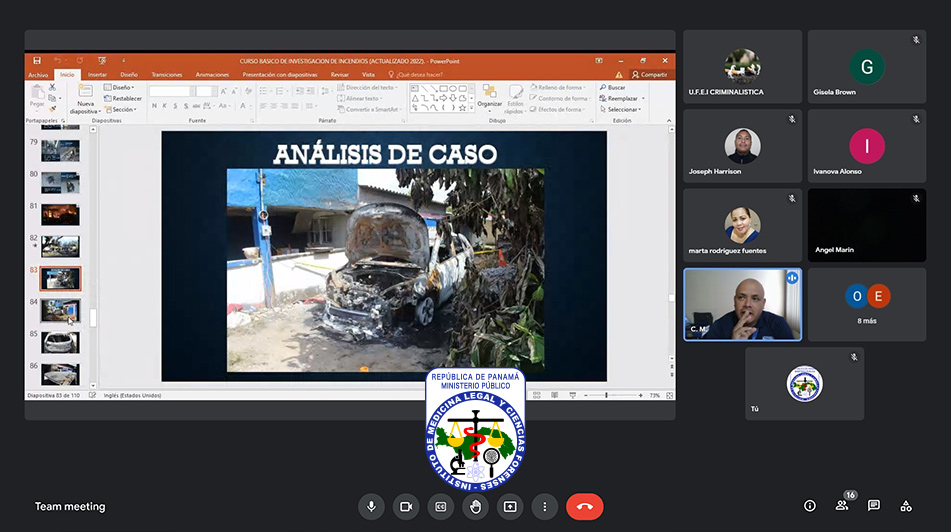Screen dimensions: 951x532
Task: Click the Compartir button
Action: coord(650,75)
